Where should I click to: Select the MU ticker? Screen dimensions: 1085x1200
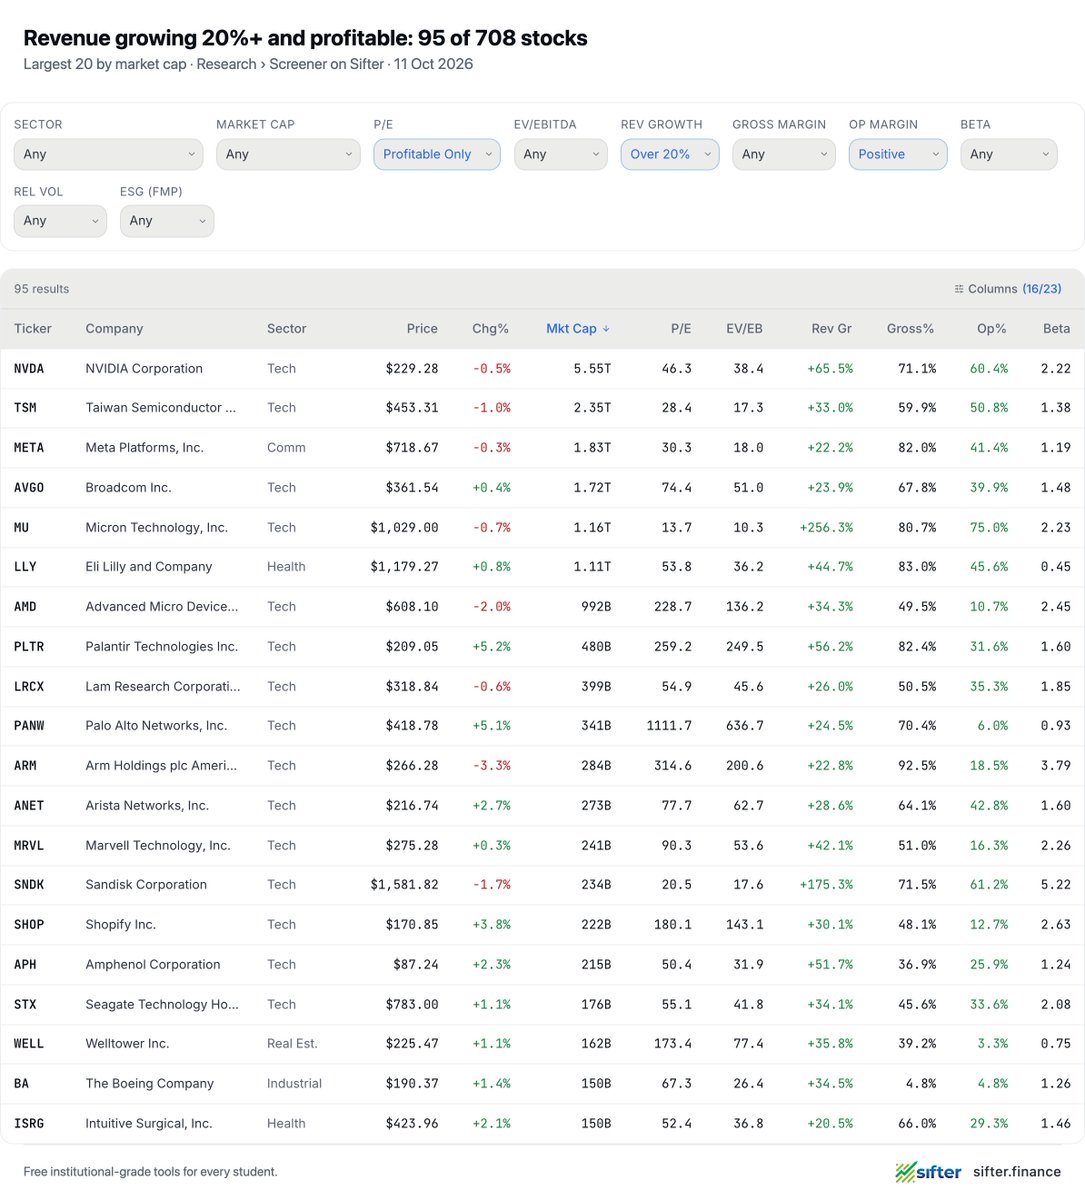[21, 527]
